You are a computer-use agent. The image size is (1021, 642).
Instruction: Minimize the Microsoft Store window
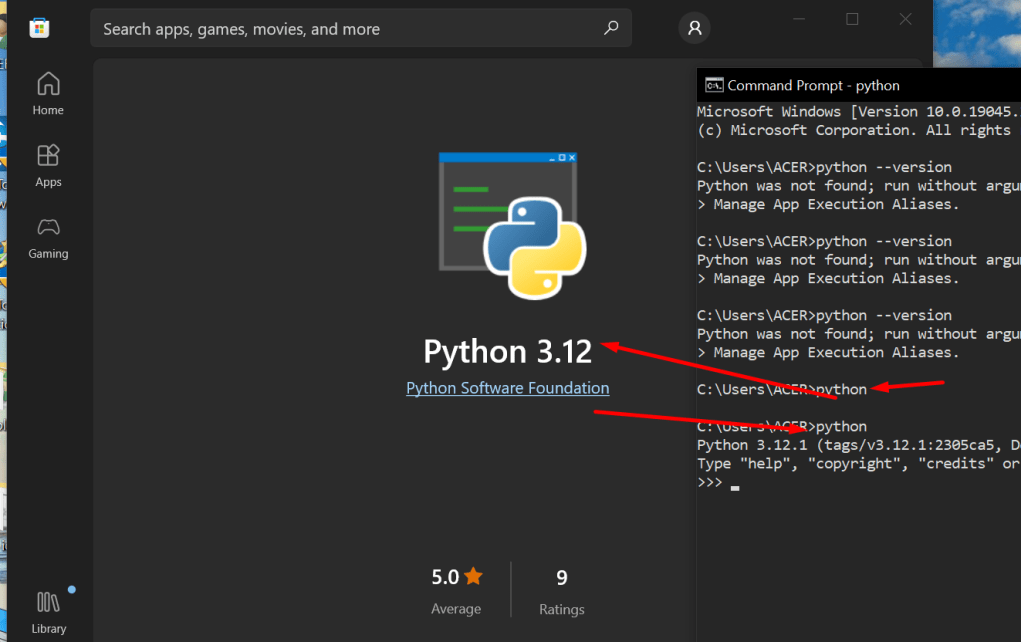pyautogui.click(x=800, y=19)
